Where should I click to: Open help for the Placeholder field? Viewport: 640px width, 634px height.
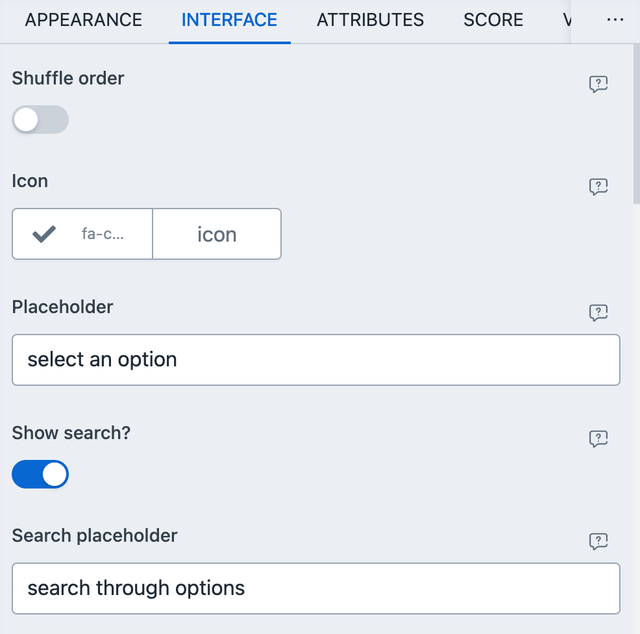(x=598, y=313)
